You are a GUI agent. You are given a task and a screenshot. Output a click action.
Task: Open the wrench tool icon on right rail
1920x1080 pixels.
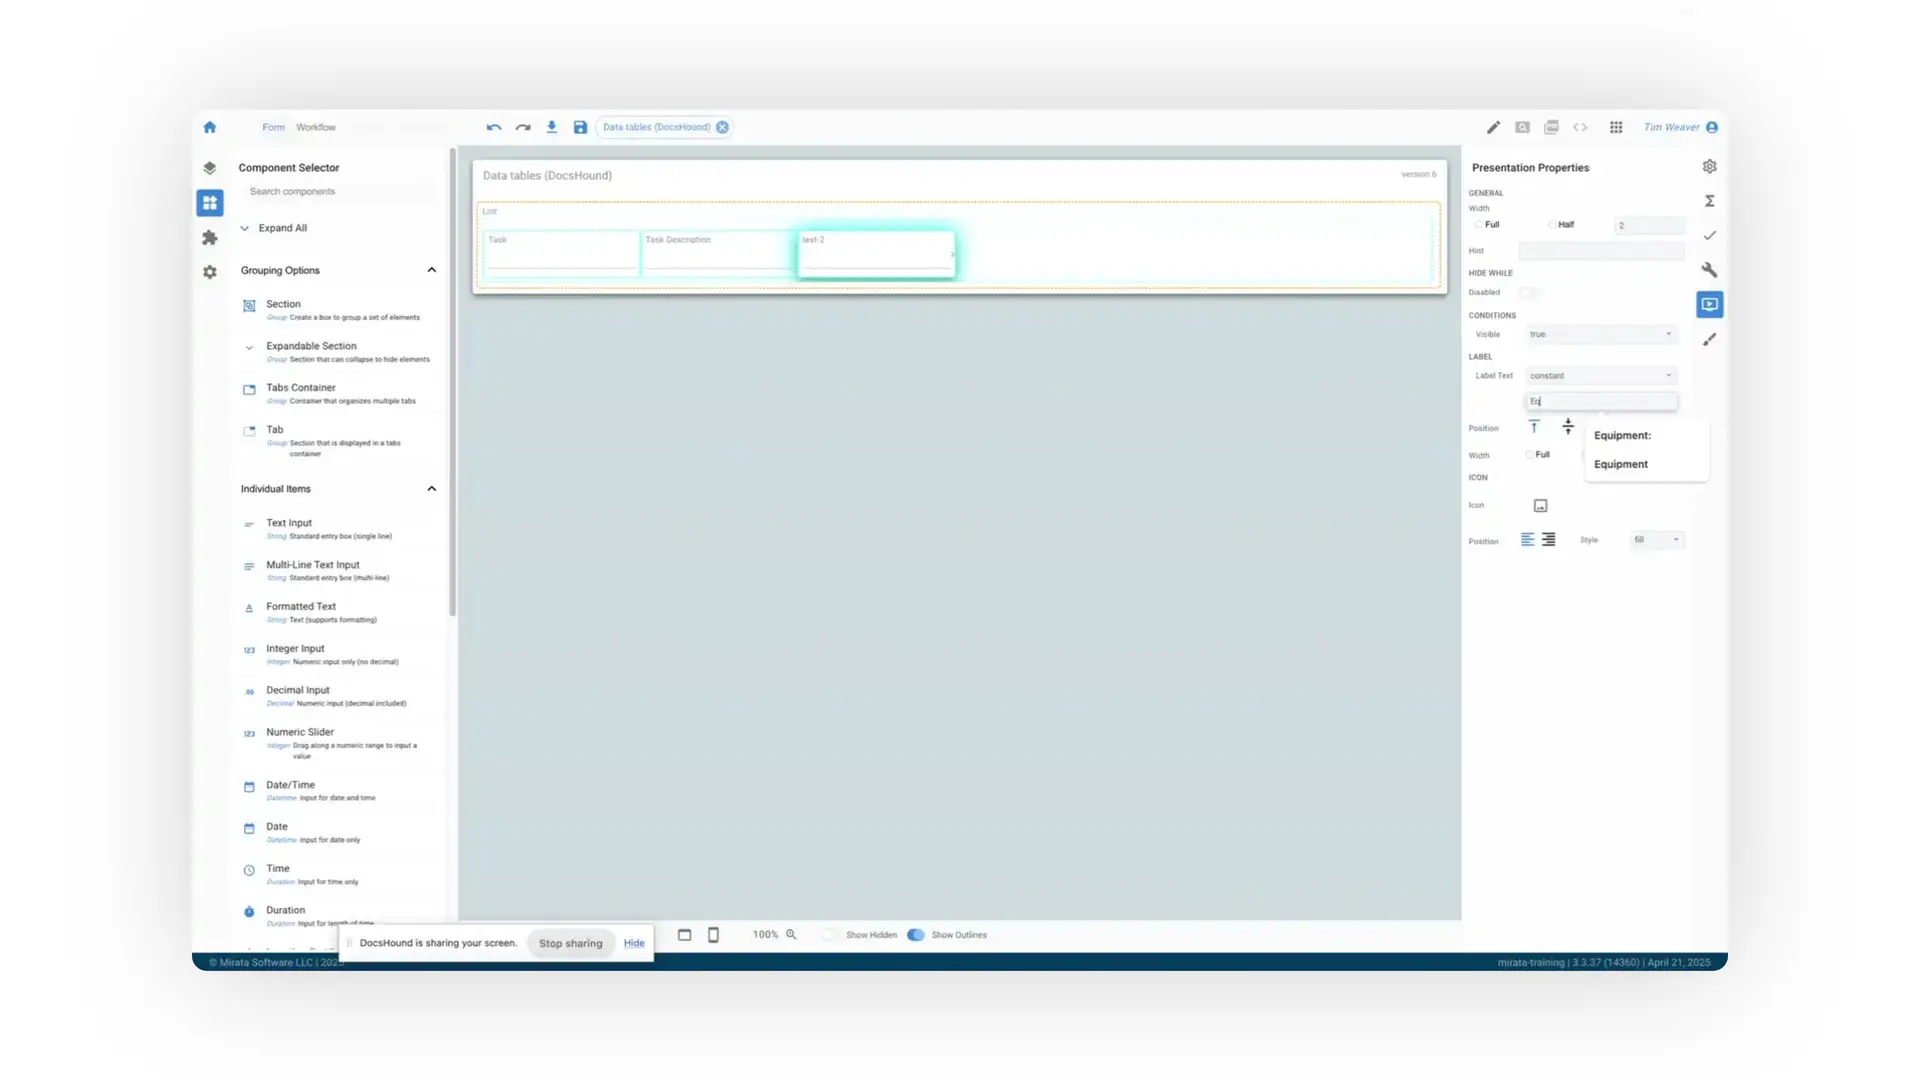point(1710,270)
